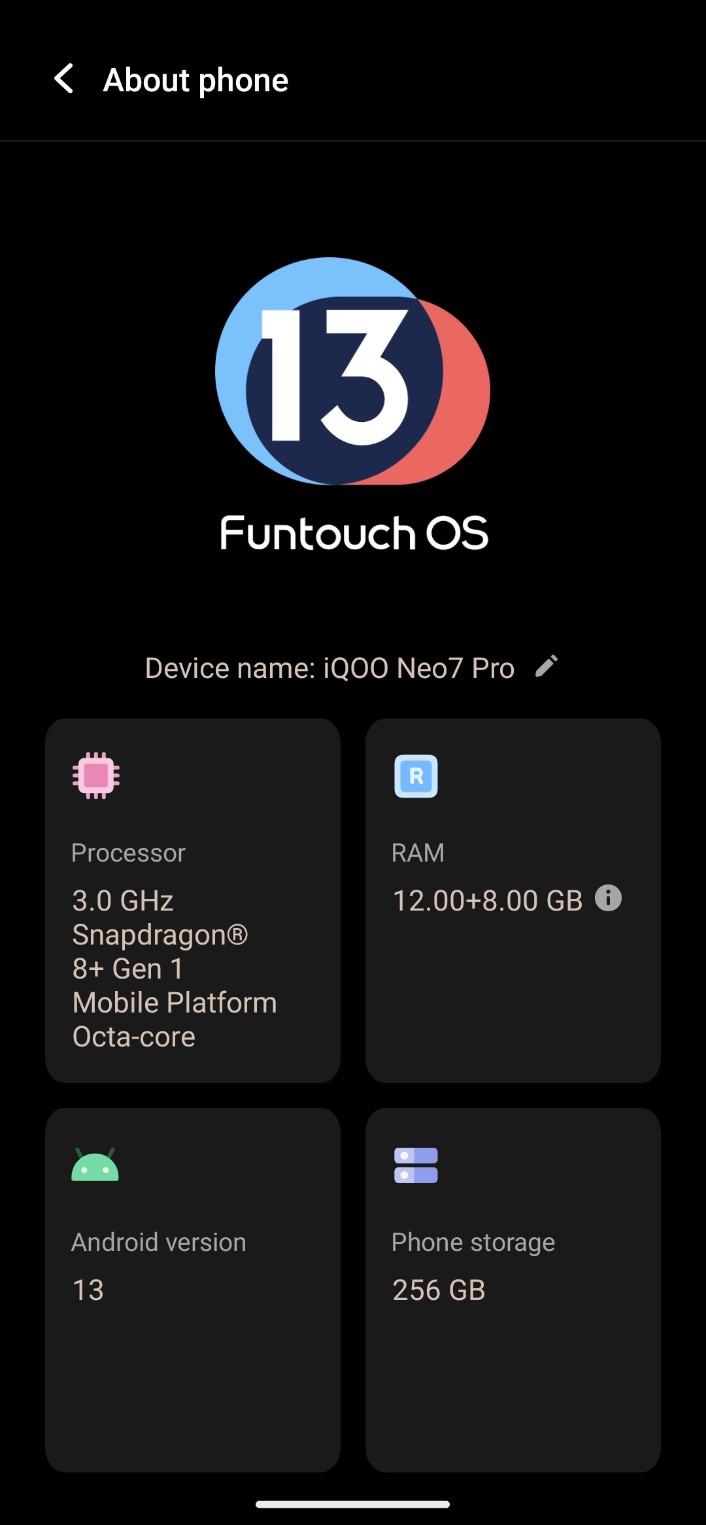
Task: Tap the Android version number 13
Action: pyautogui.click(x=88, y=1290)
